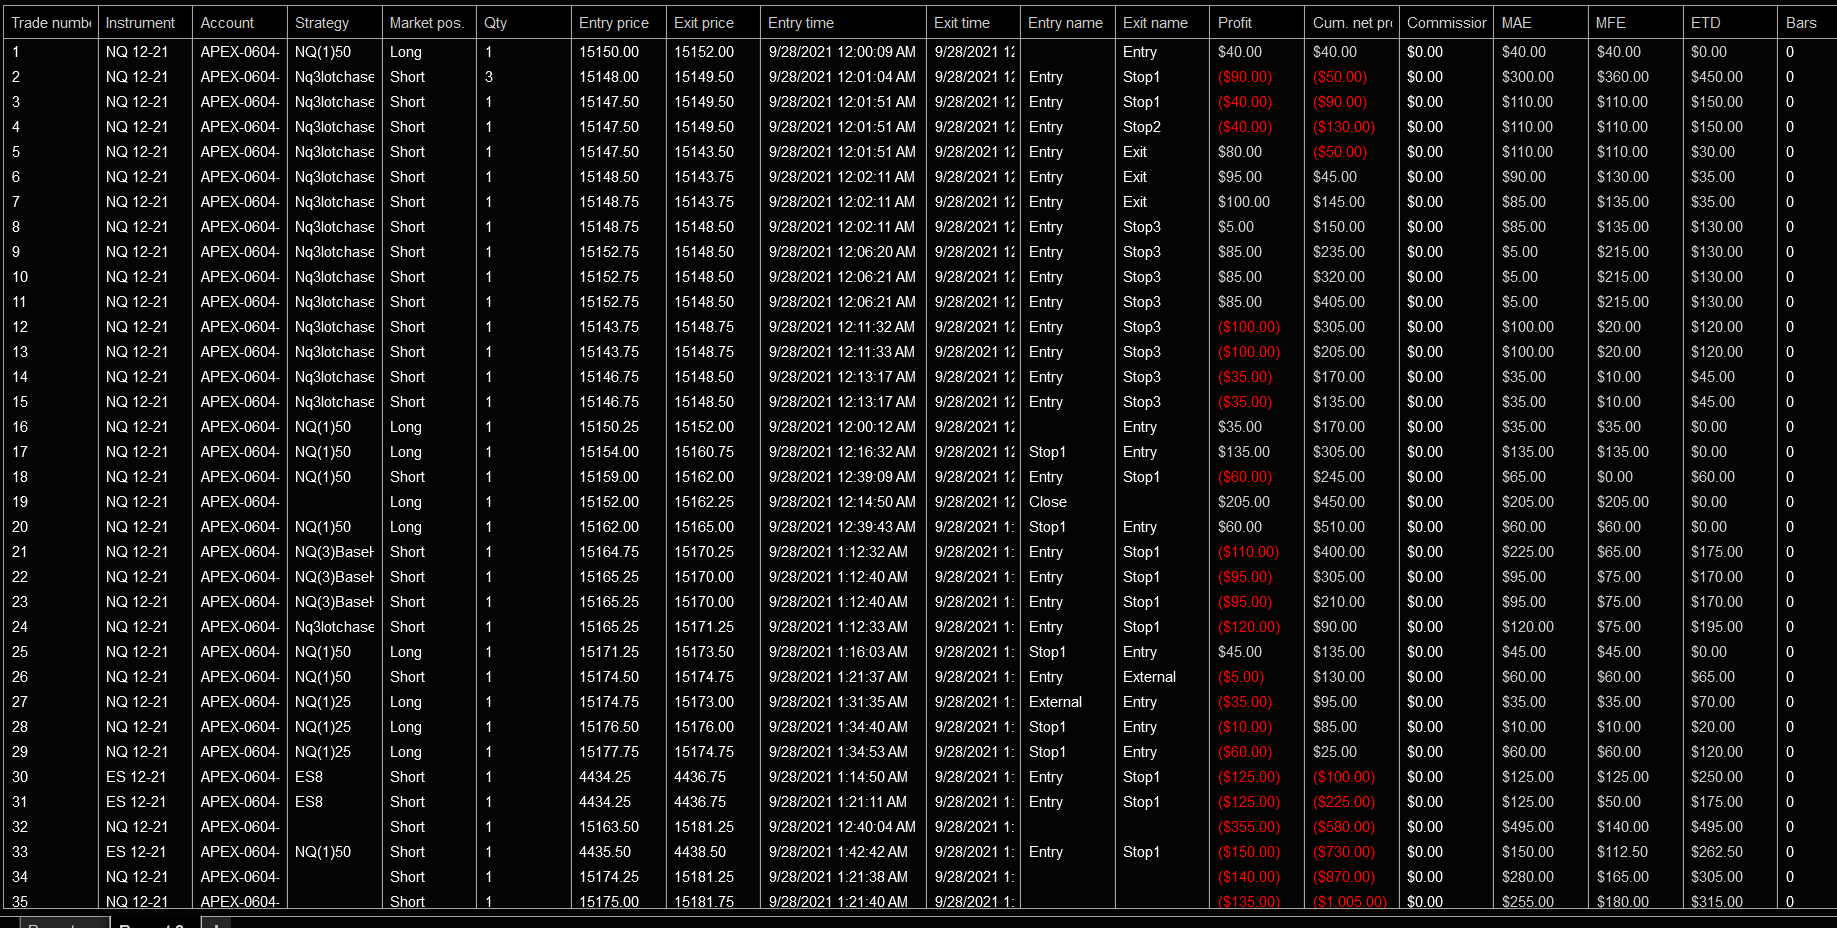This screenshot has height=928, width=1837.
Task: Click the Strategy column header
Action: [334, 22]
